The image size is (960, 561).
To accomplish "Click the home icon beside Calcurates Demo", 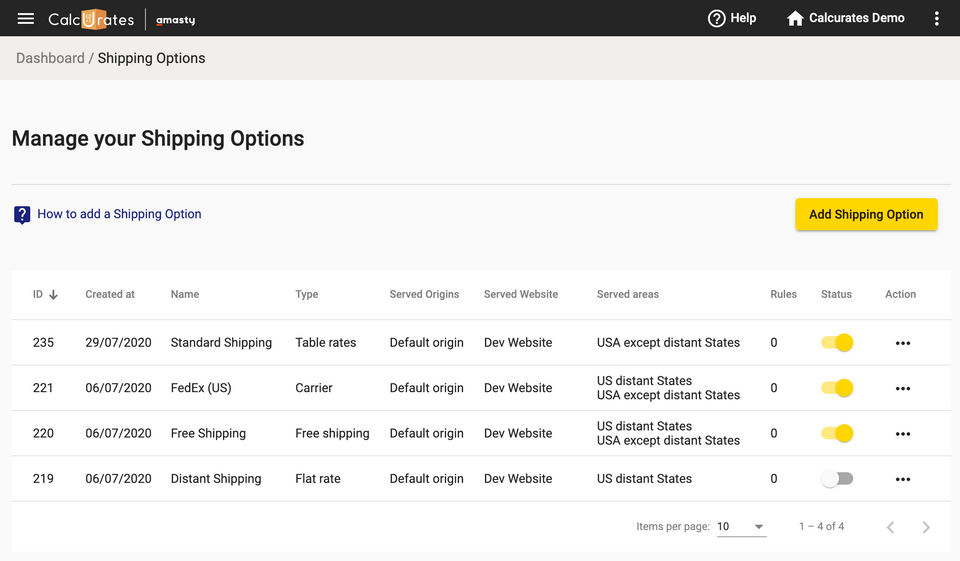I will click(795, 18).
